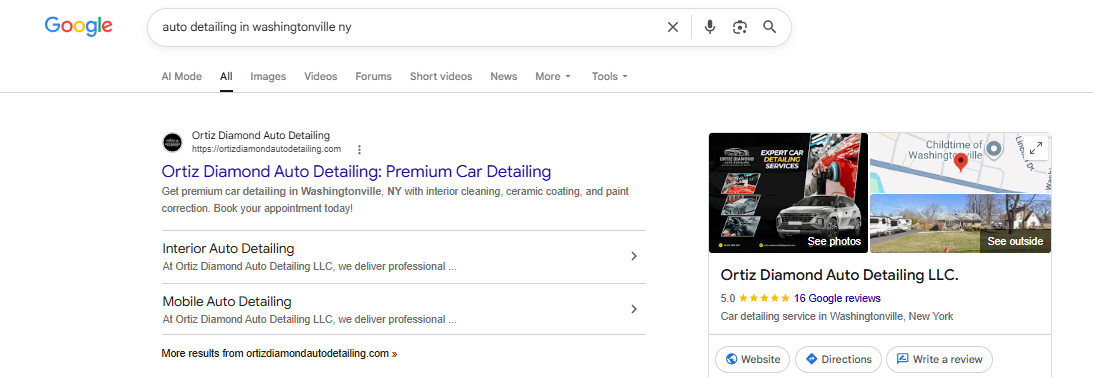Open three-dot menu beside ortizdiamondautodetailing.com URL
1093x377 pixels.
tap(360, 149)
